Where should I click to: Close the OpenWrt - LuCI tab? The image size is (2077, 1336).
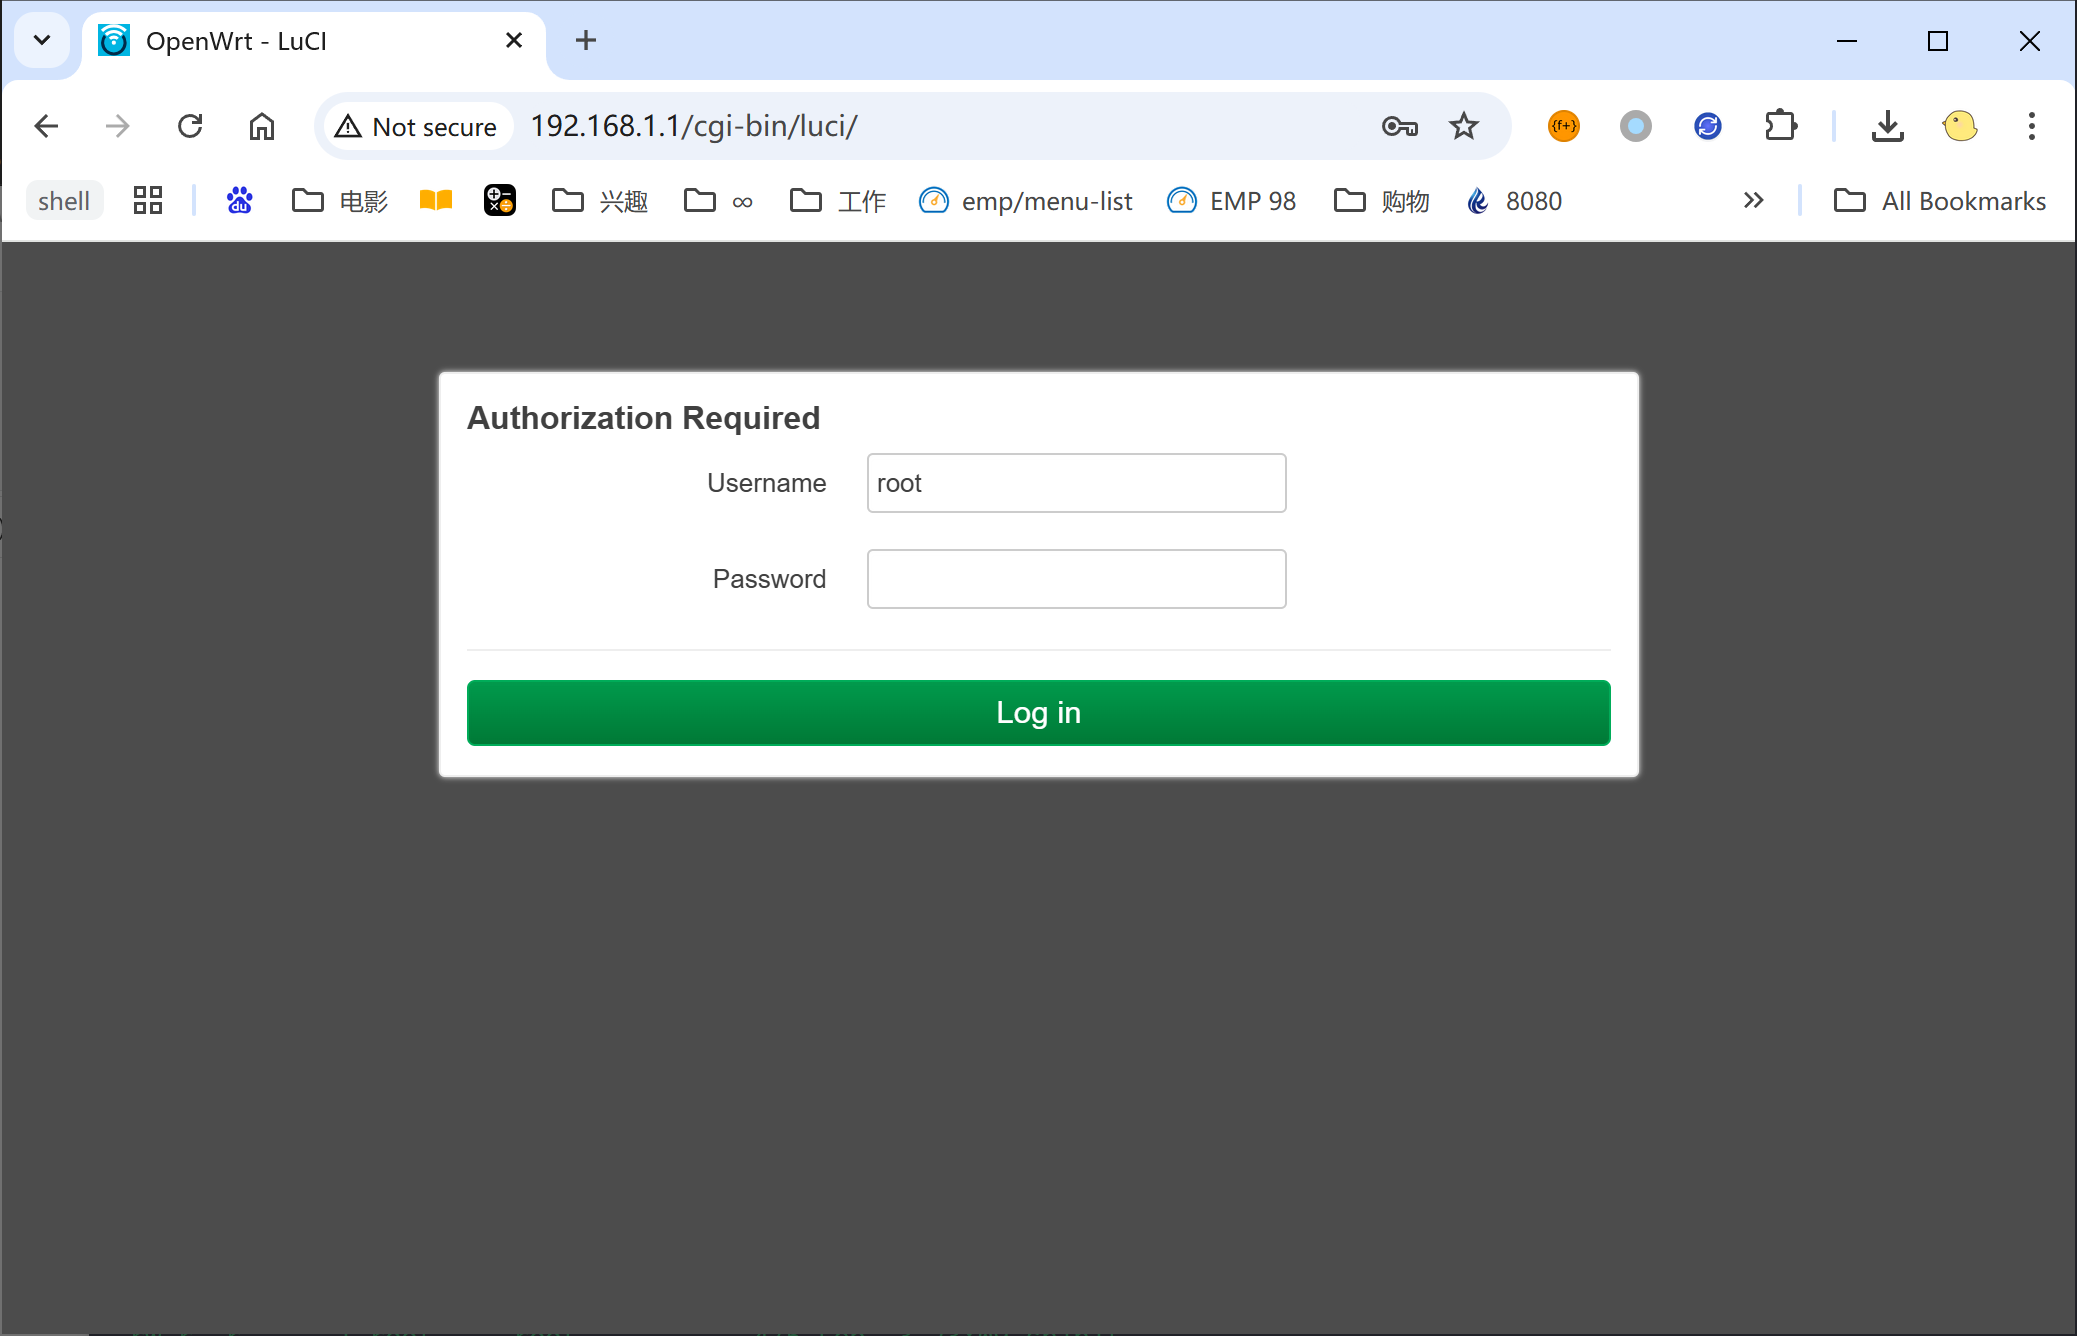point(514,40)
